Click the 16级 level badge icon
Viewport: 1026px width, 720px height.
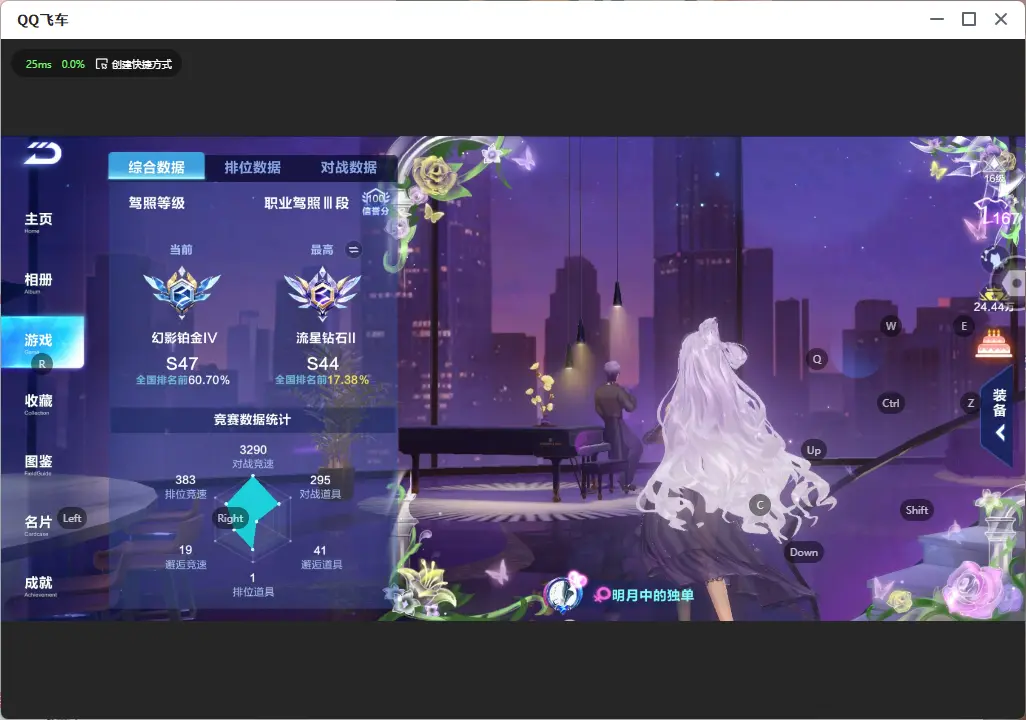point(994,169)
